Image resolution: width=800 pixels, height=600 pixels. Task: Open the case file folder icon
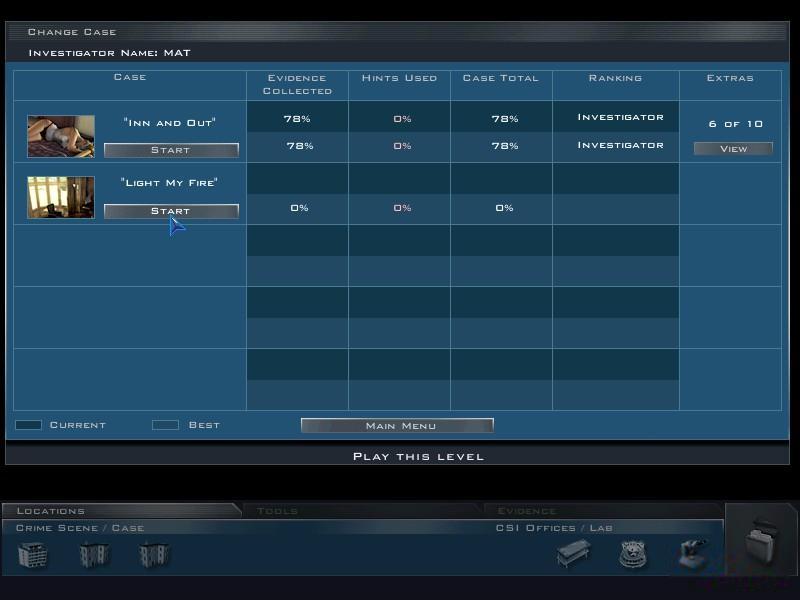click(x=760, y=540)
